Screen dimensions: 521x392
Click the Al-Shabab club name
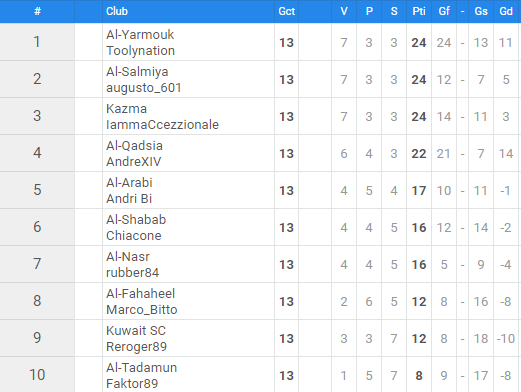[136, 220]
